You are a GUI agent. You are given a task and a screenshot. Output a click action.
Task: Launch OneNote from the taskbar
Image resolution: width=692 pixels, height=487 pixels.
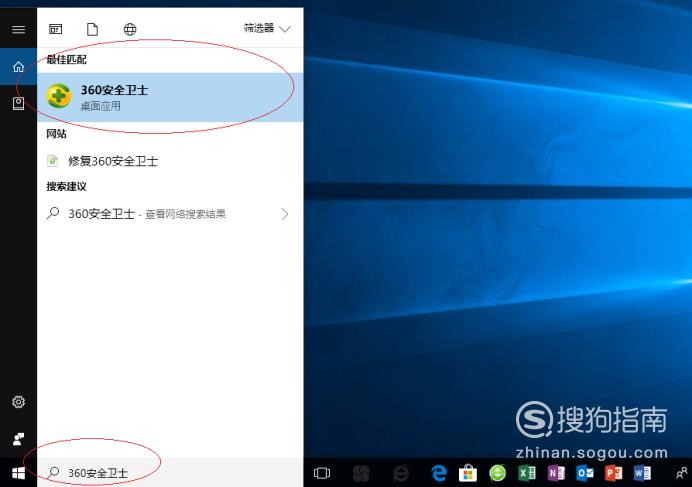[x=556, y=473]
